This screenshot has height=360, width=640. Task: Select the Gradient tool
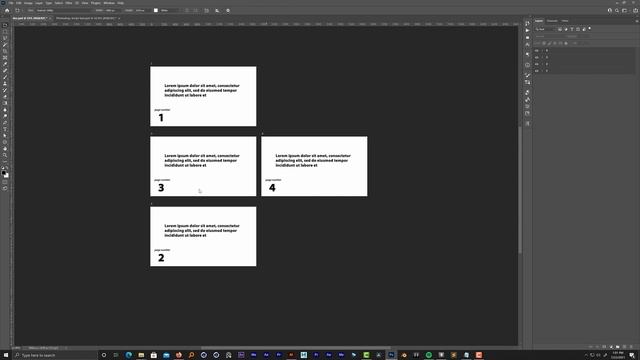pyautogui.click(x=5, y=103)
